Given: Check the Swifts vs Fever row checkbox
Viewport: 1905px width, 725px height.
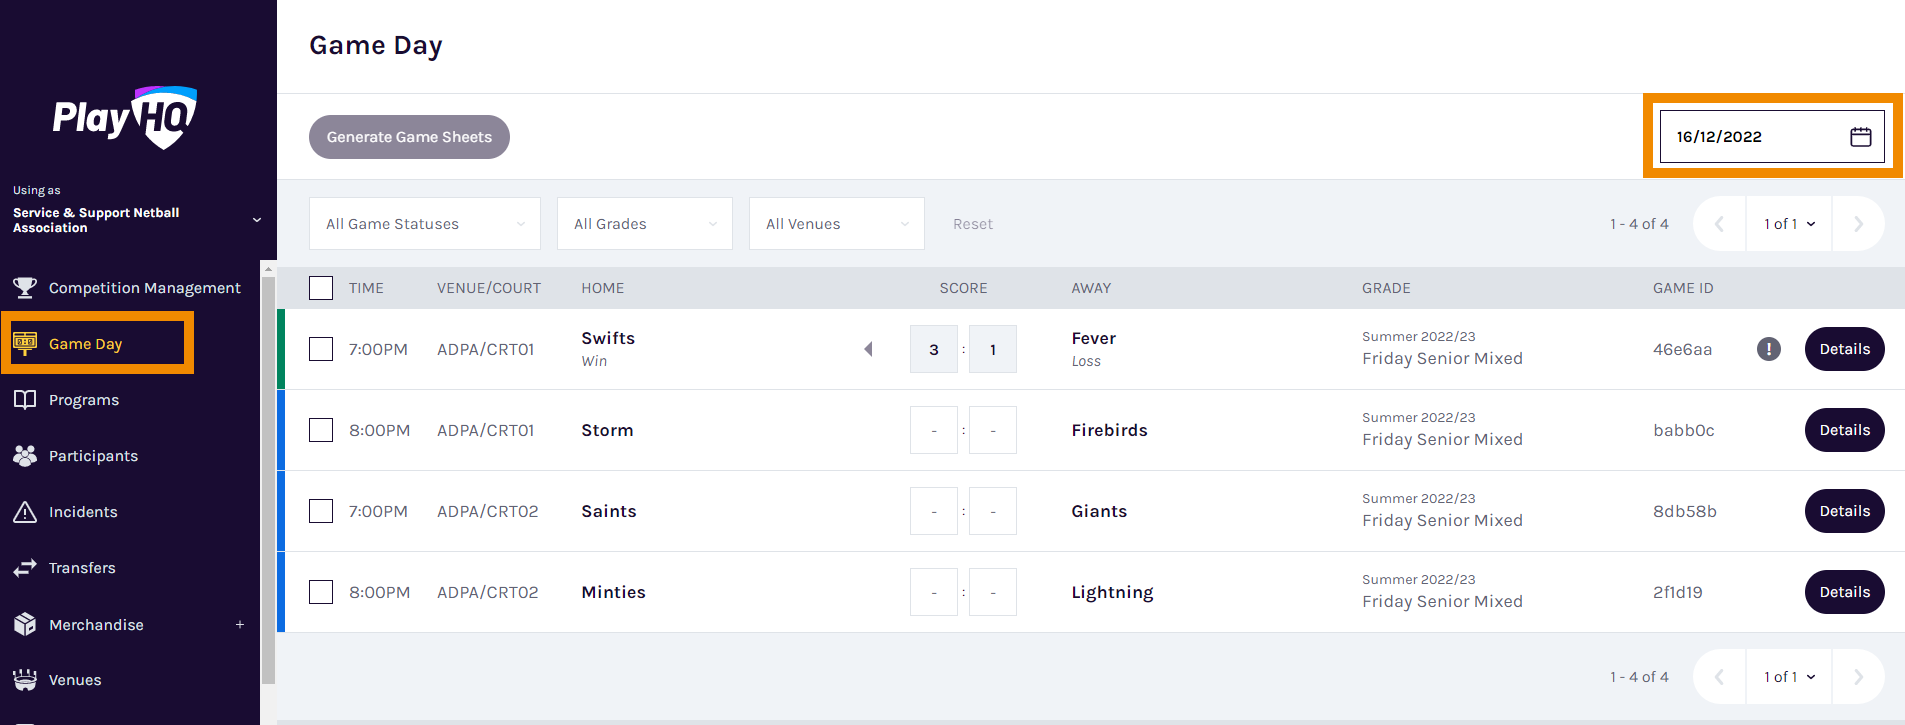Looking at the screenshot, I should 320,349.
